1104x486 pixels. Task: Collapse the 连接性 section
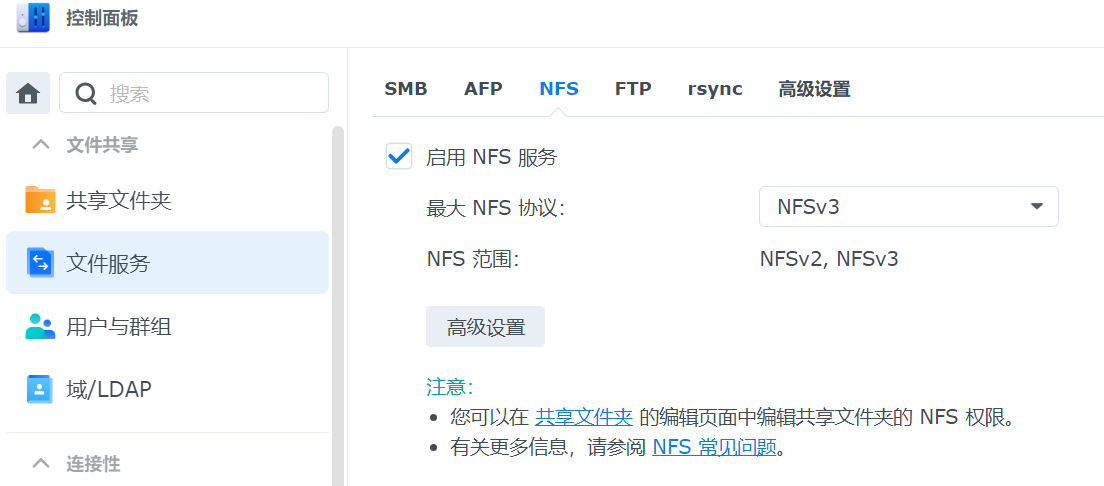coord(41,463)
